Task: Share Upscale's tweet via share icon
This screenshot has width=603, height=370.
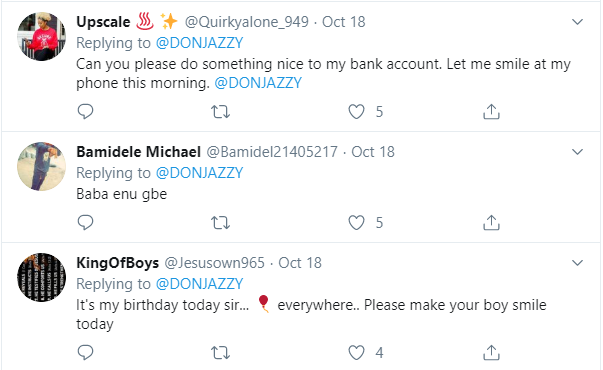Action: pyautogui.click(x=491, y=112)
